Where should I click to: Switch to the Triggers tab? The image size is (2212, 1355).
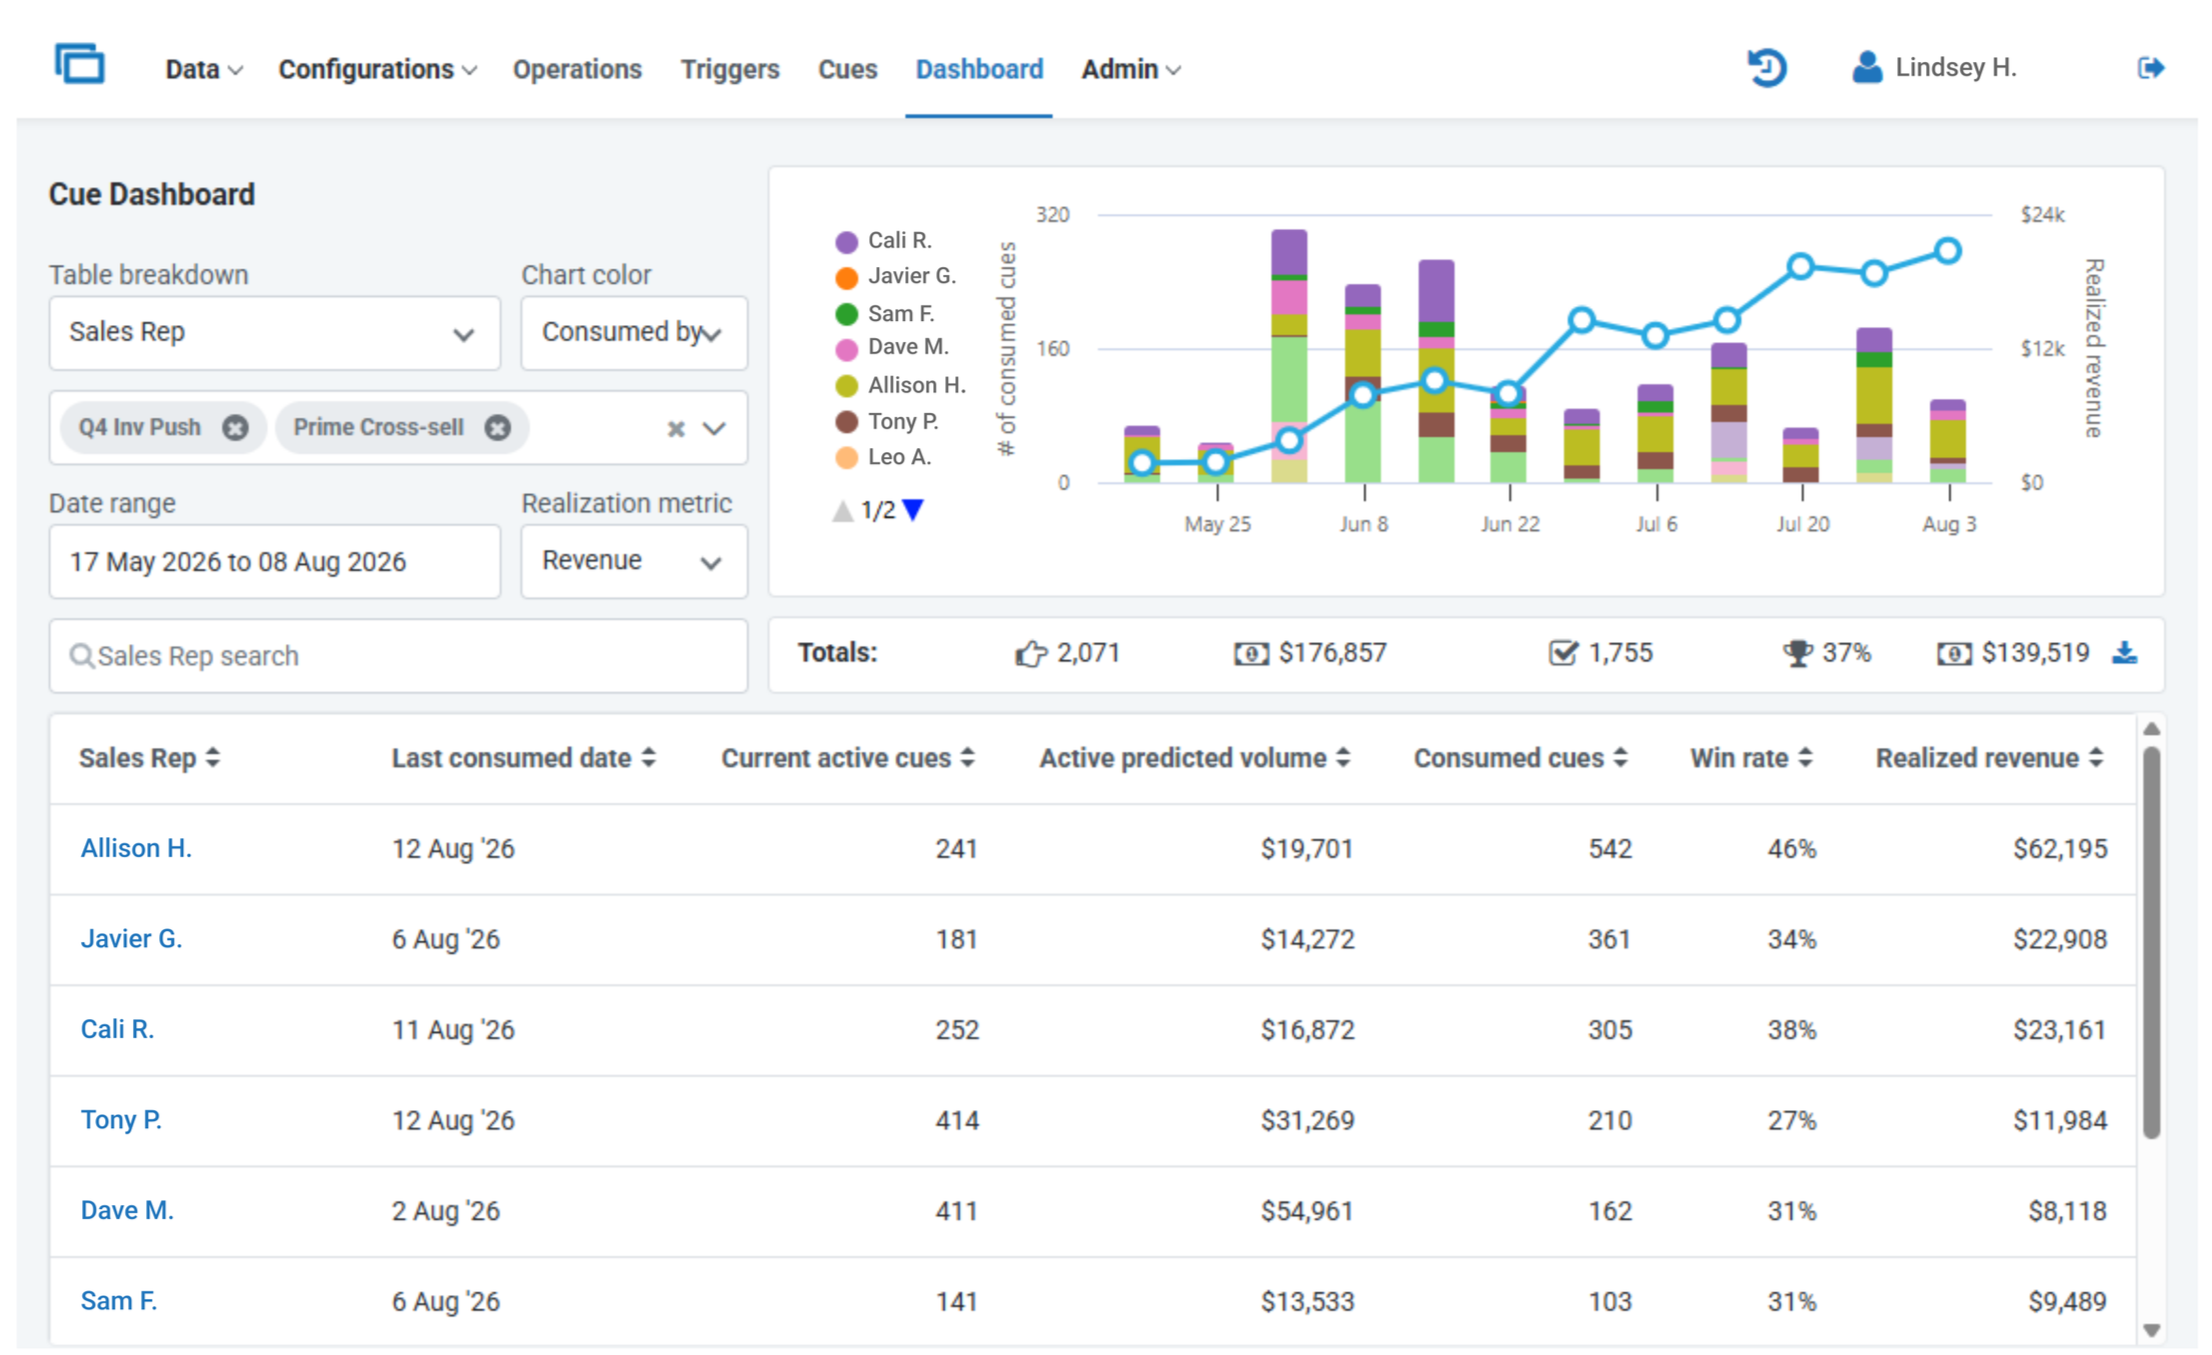click(729, 69)
